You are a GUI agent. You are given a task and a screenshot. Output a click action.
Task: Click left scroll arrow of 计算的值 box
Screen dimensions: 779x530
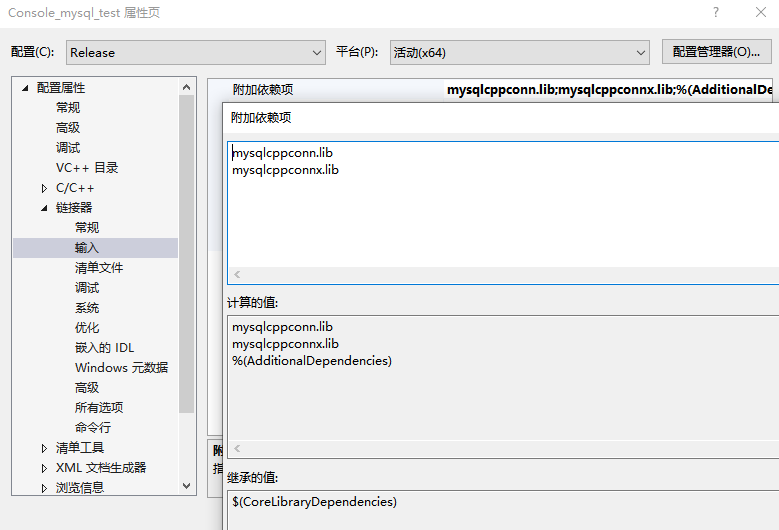[x=237, y=449]
